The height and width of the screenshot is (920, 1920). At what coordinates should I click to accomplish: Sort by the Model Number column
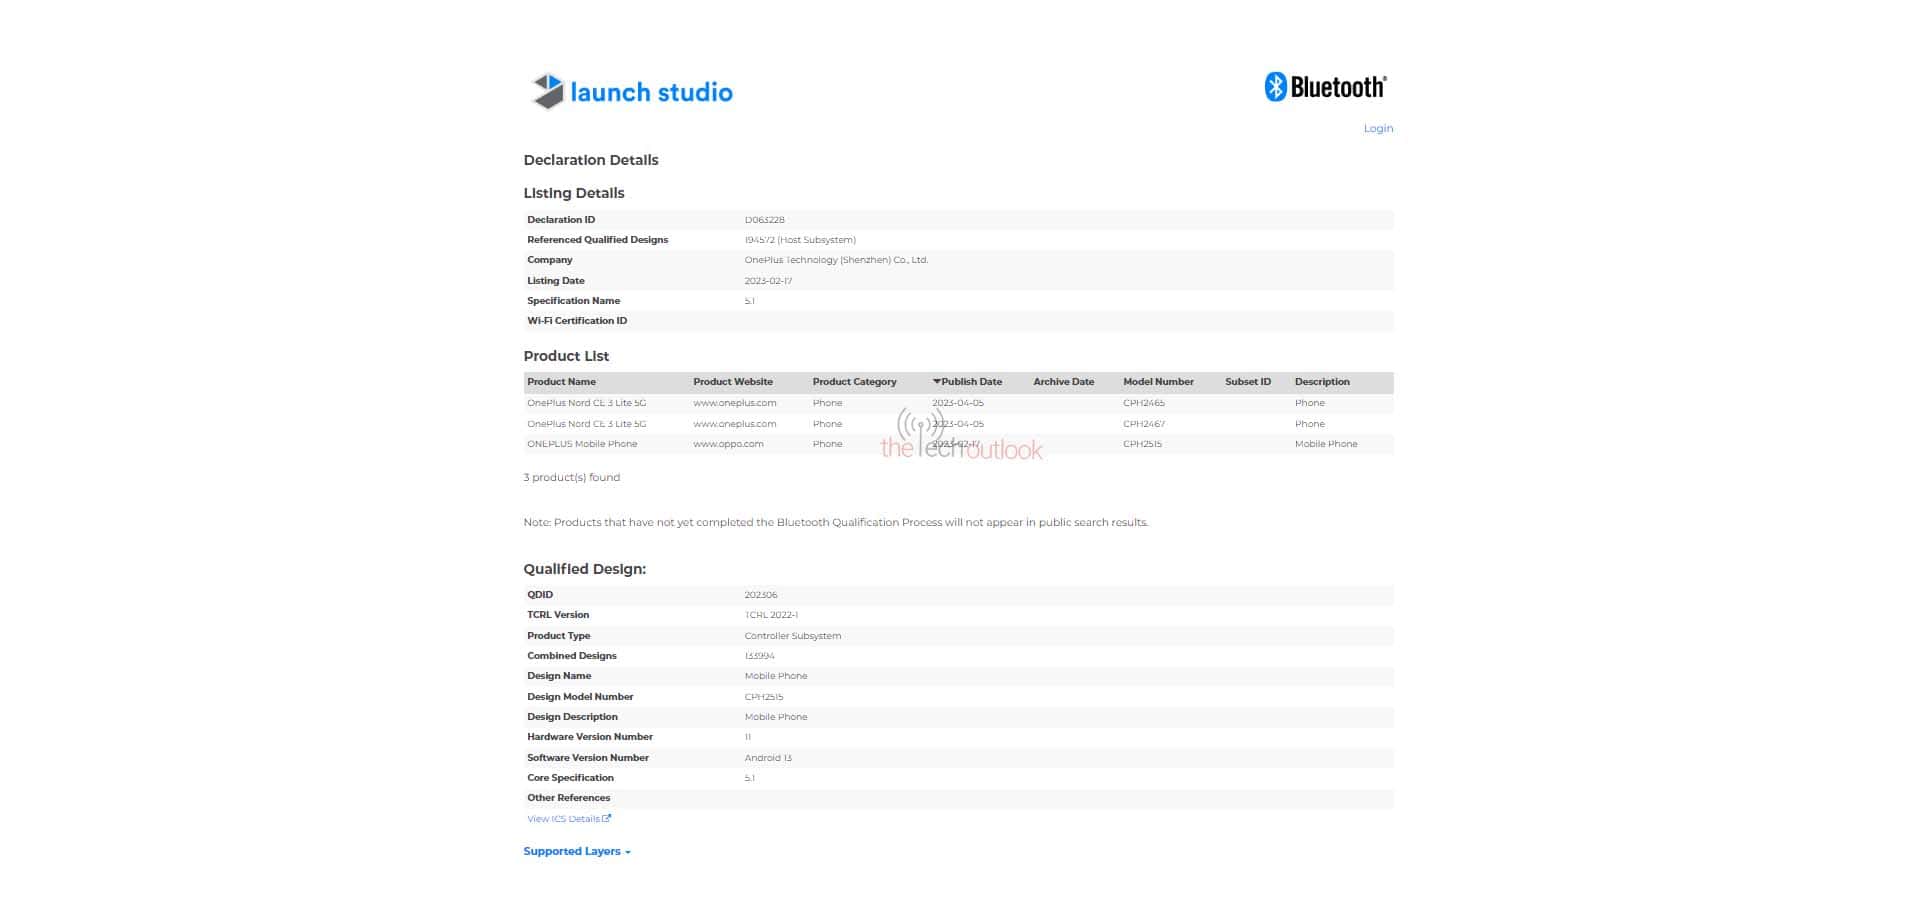coord(1158,382)
